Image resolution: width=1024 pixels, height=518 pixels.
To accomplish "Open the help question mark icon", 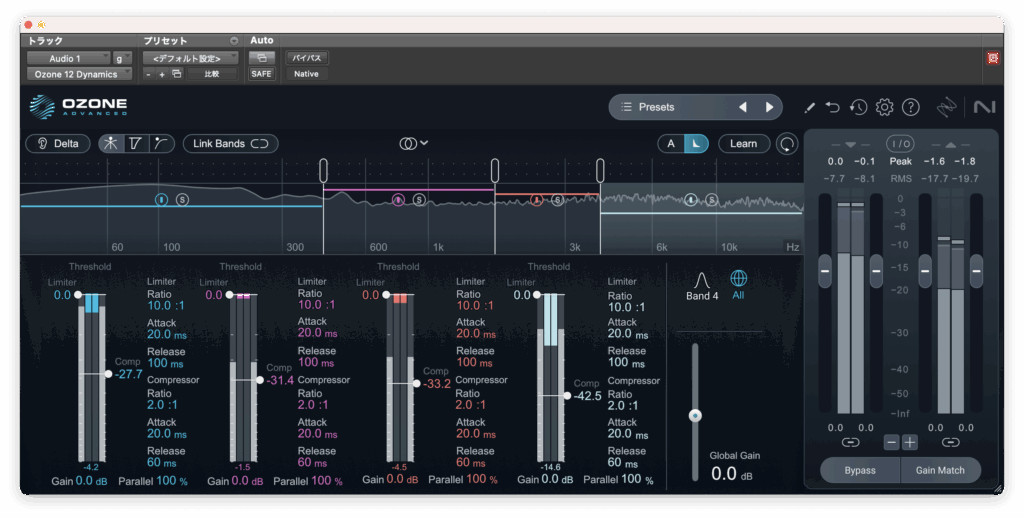I will pos(910,107).
